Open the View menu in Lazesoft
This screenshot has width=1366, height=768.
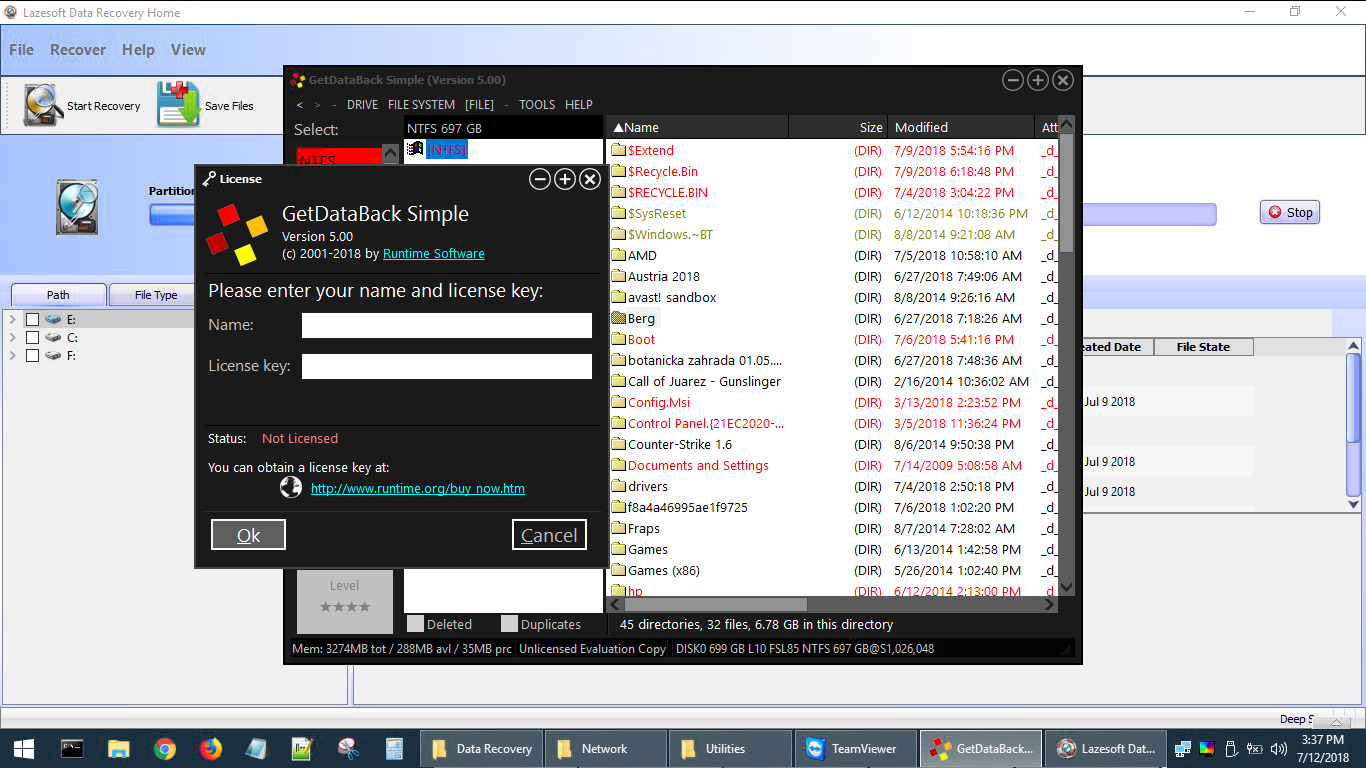[188, 49]
